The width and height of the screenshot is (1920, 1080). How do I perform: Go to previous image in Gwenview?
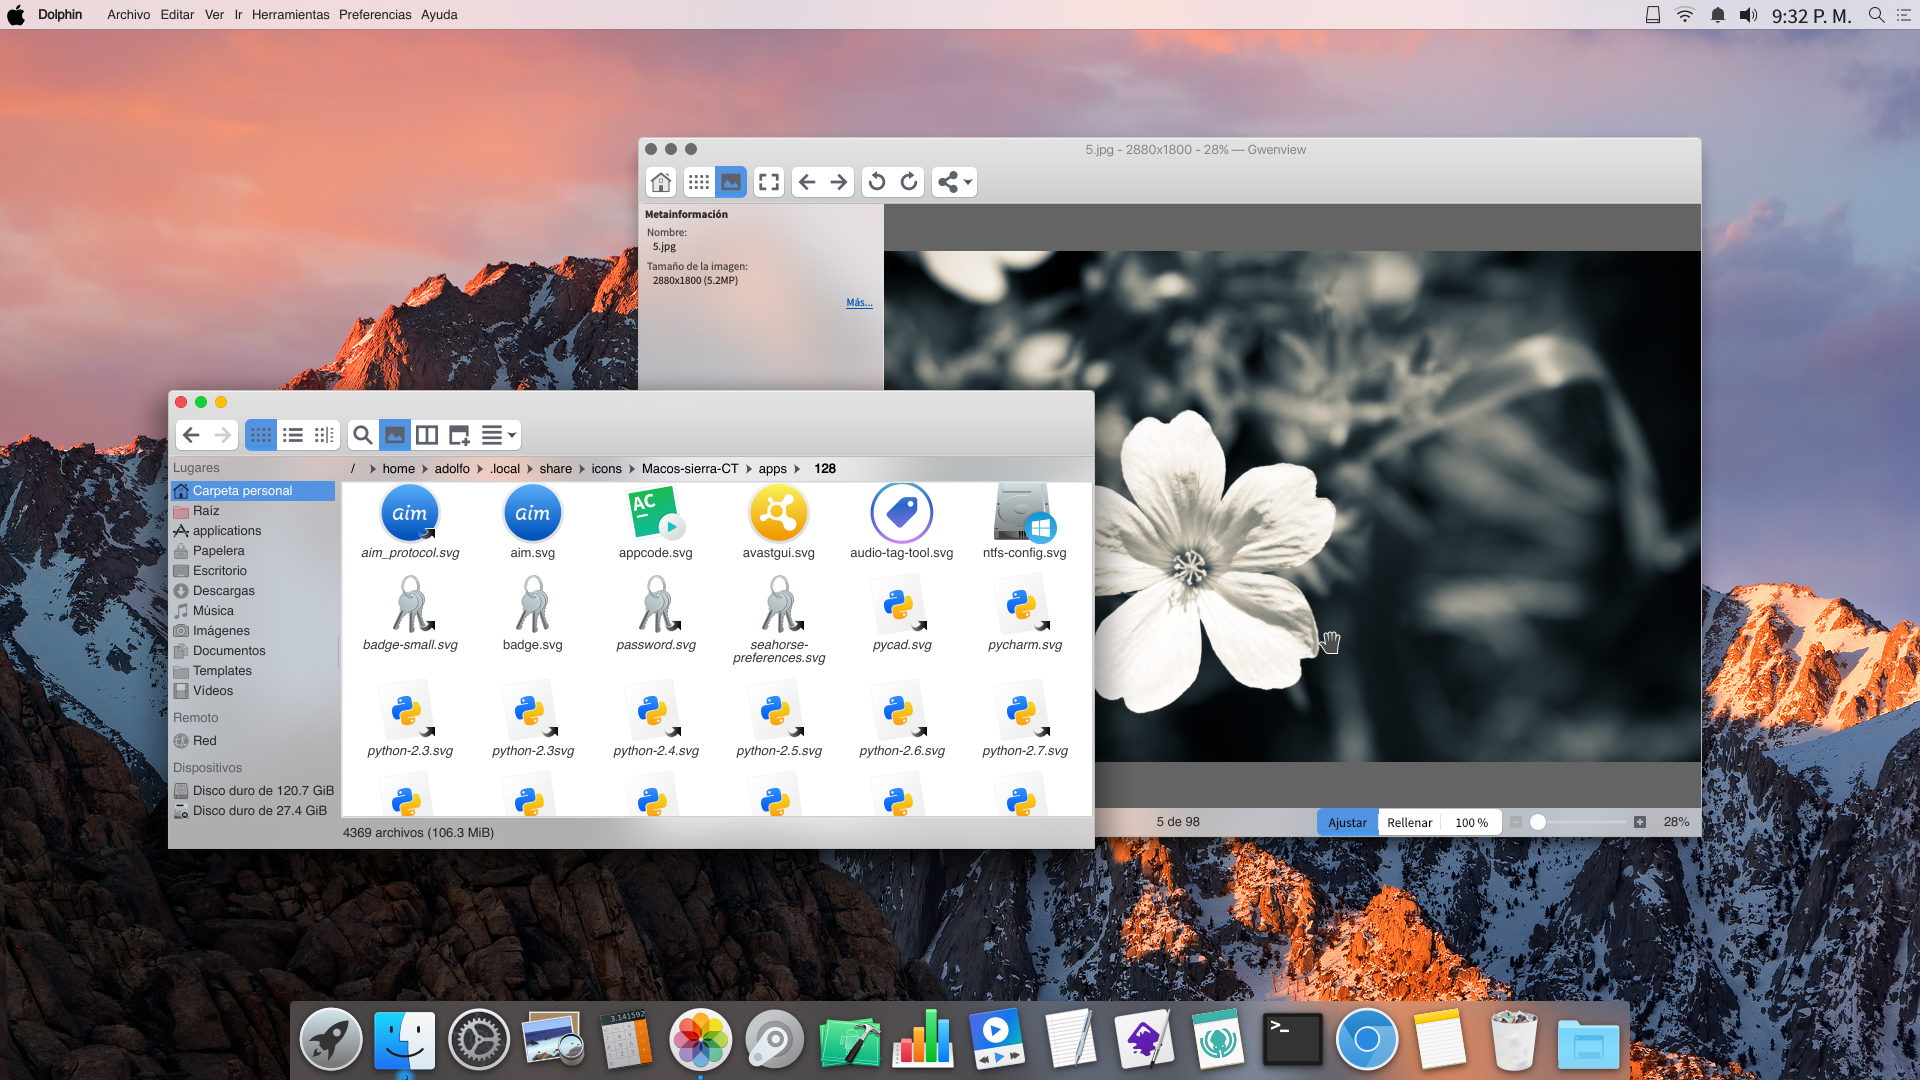(x=807, y=182)
